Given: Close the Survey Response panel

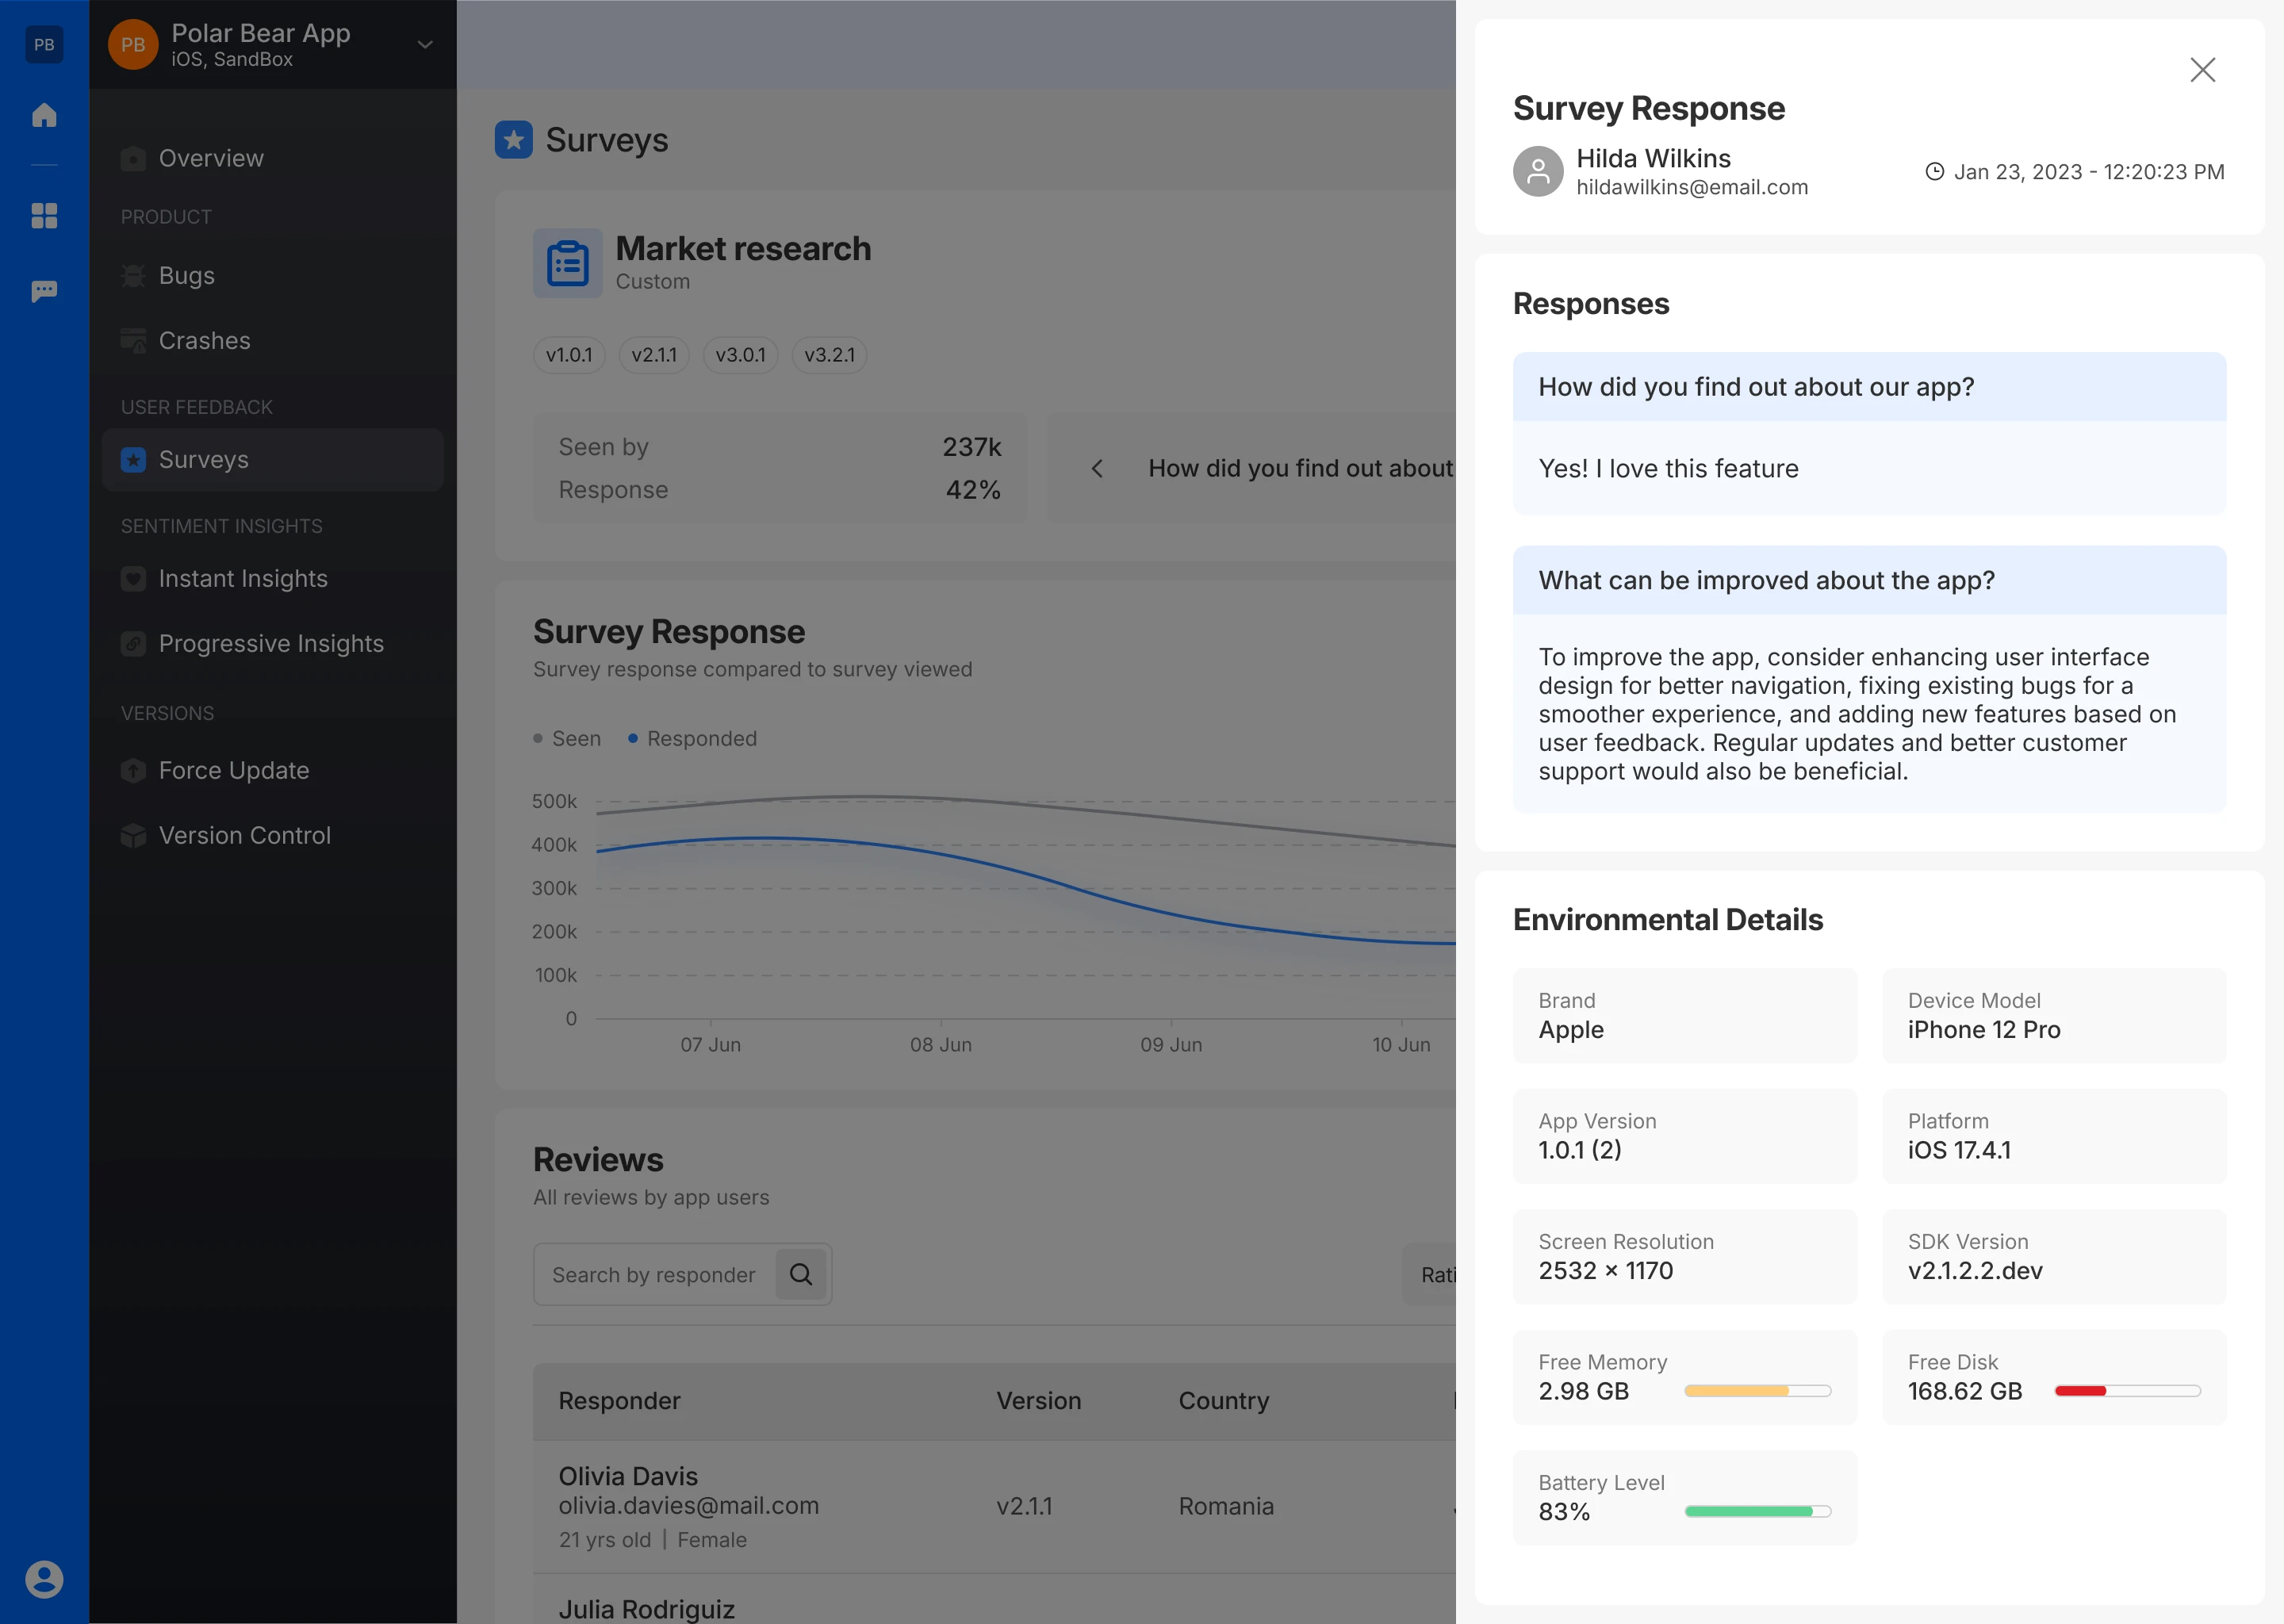Looking at the screenshot, I should [2202, 70].
